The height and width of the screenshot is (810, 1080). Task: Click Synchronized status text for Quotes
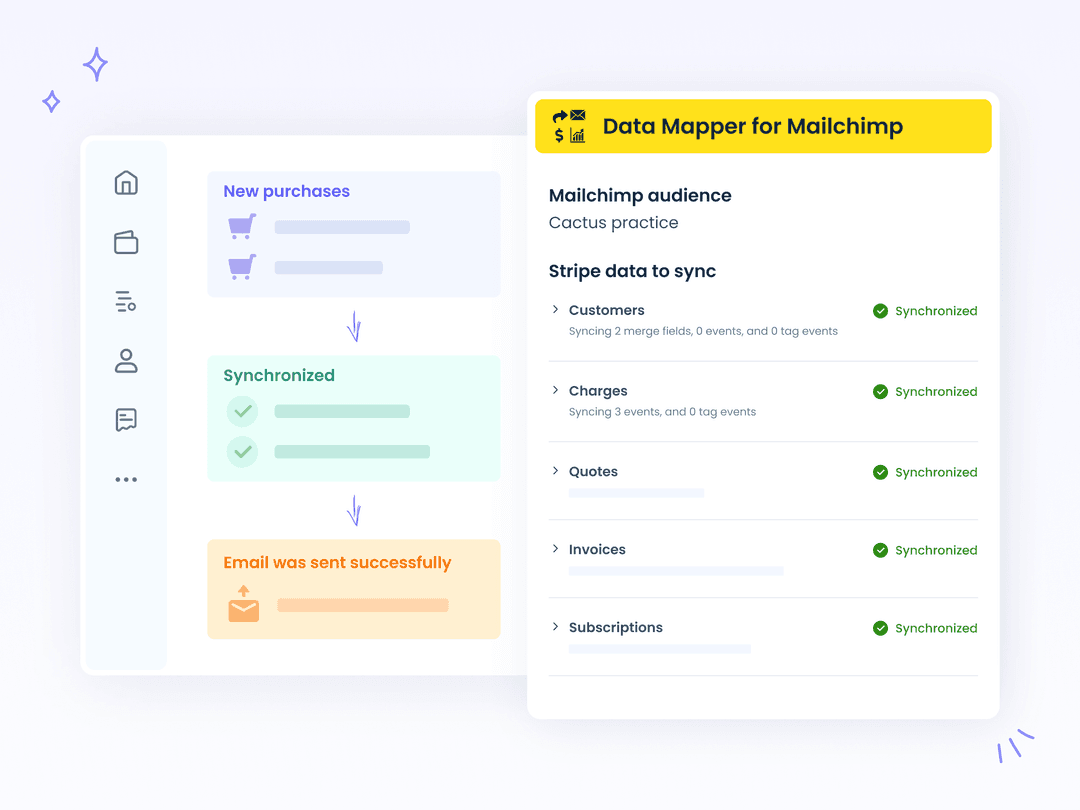(x=936, y=472)
